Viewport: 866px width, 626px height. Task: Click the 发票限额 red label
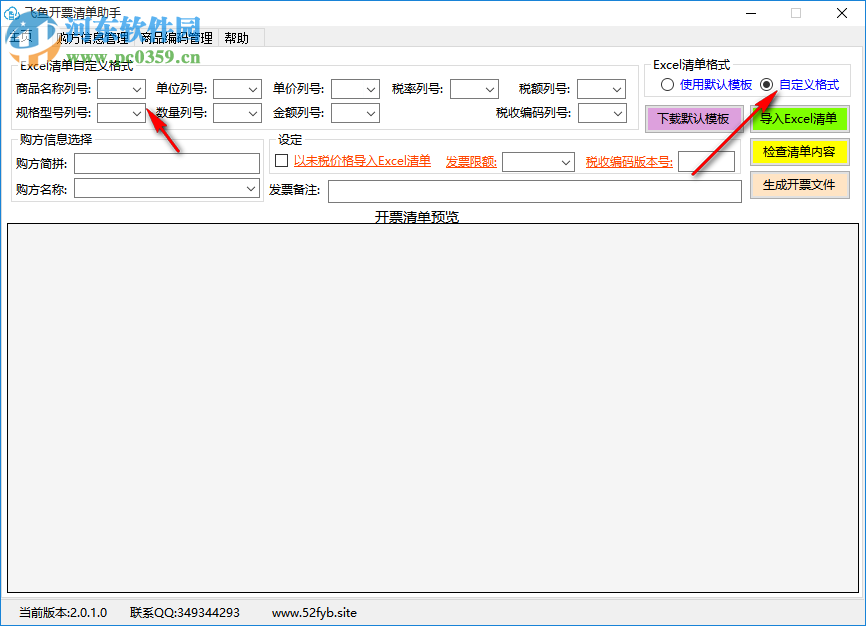click(x=471, y=162)
